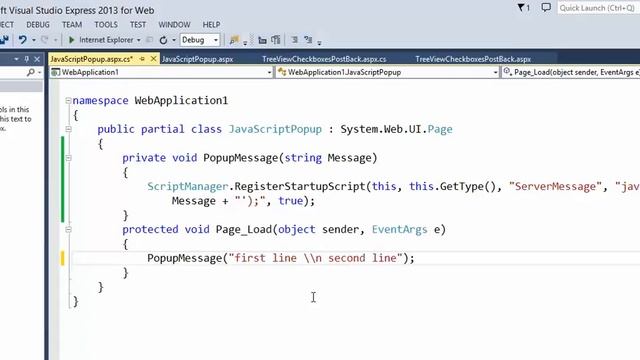640x360 pixels.
Task: Click the 'true' keyword in the code
Action: coord(290,201)
